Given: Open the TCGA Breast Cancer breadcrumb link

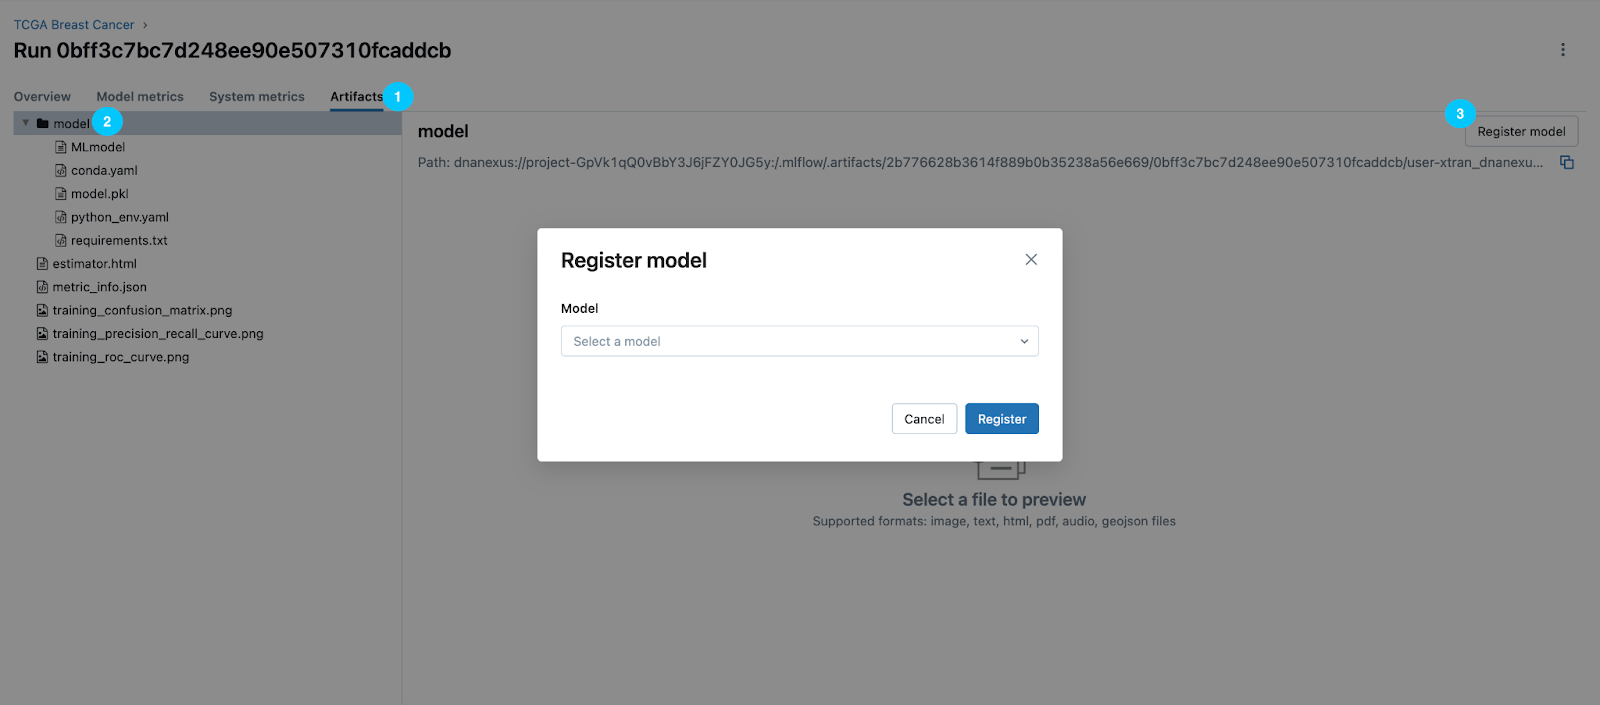Looking at the screenshot, I should tap(74, 25).
